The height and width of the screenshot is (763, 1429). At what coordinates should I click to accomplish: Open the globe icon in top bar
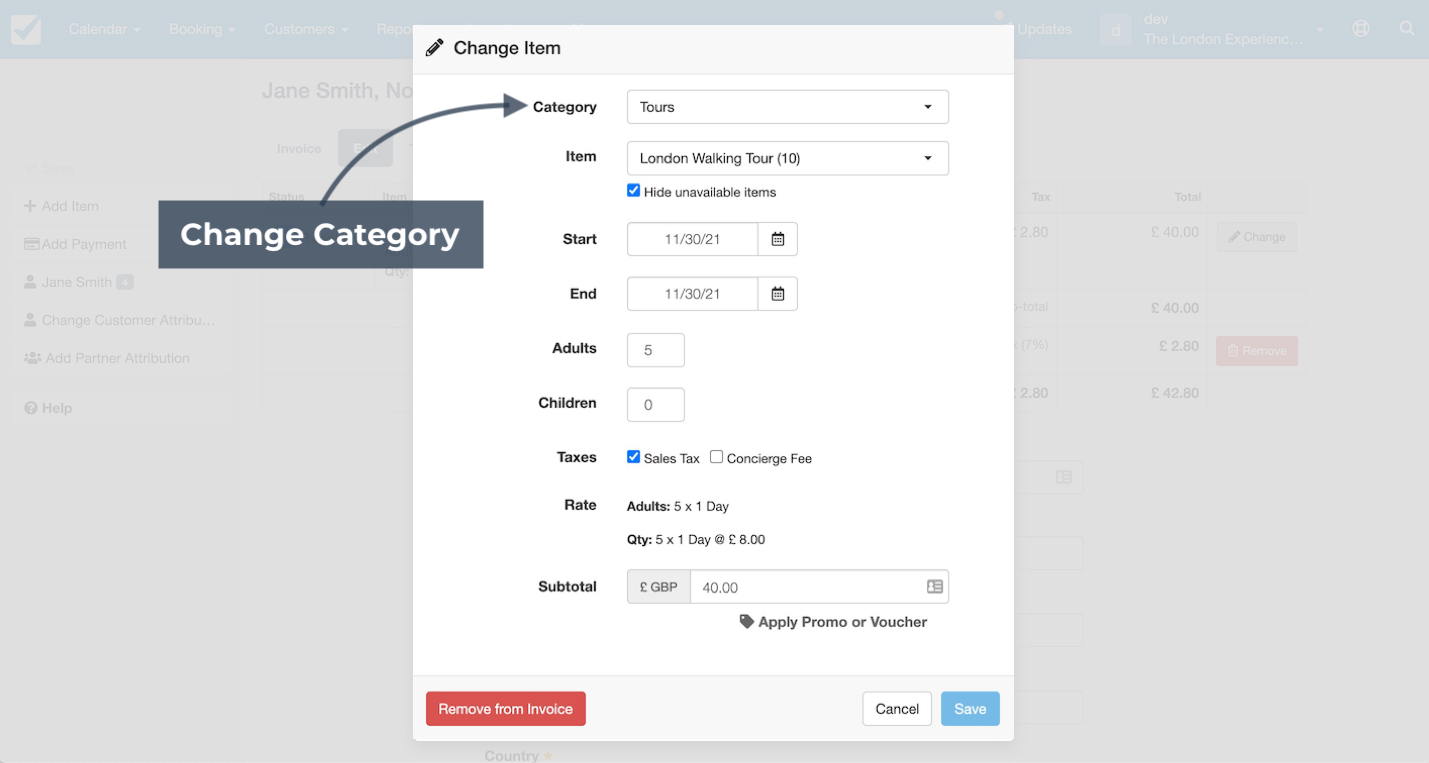1360,29
